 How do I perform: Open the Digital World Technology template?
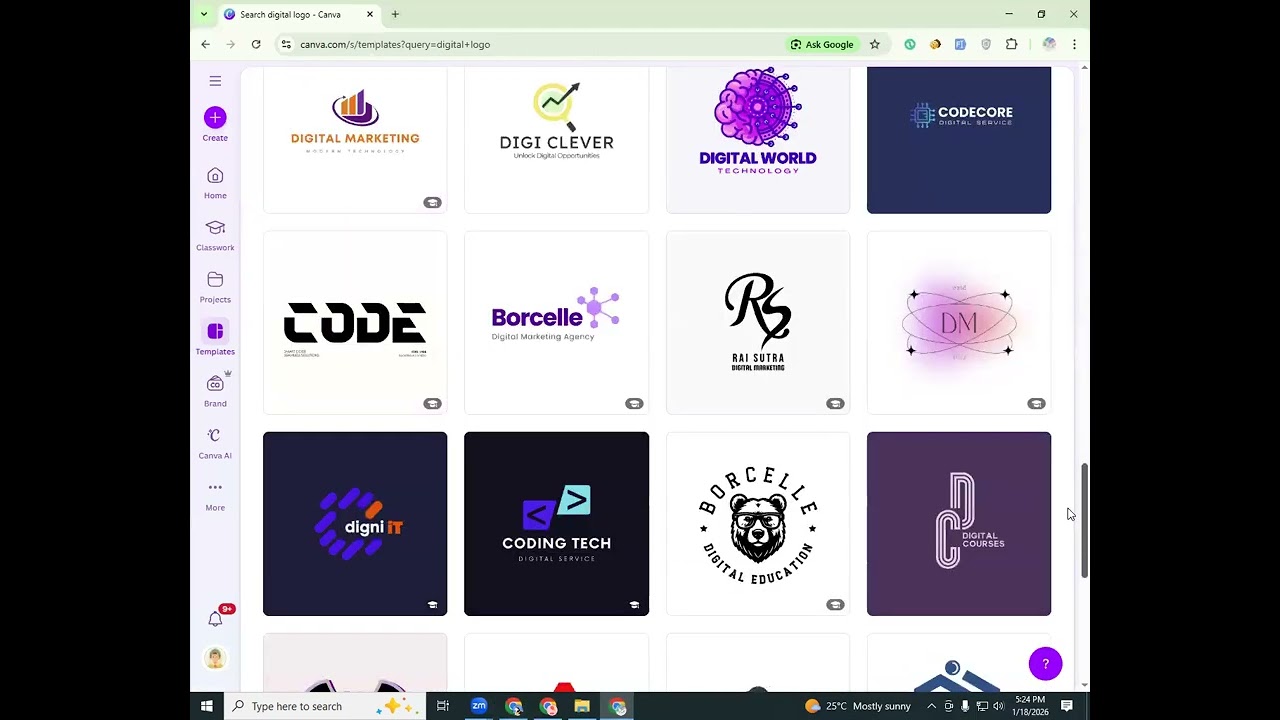(758, 140)
